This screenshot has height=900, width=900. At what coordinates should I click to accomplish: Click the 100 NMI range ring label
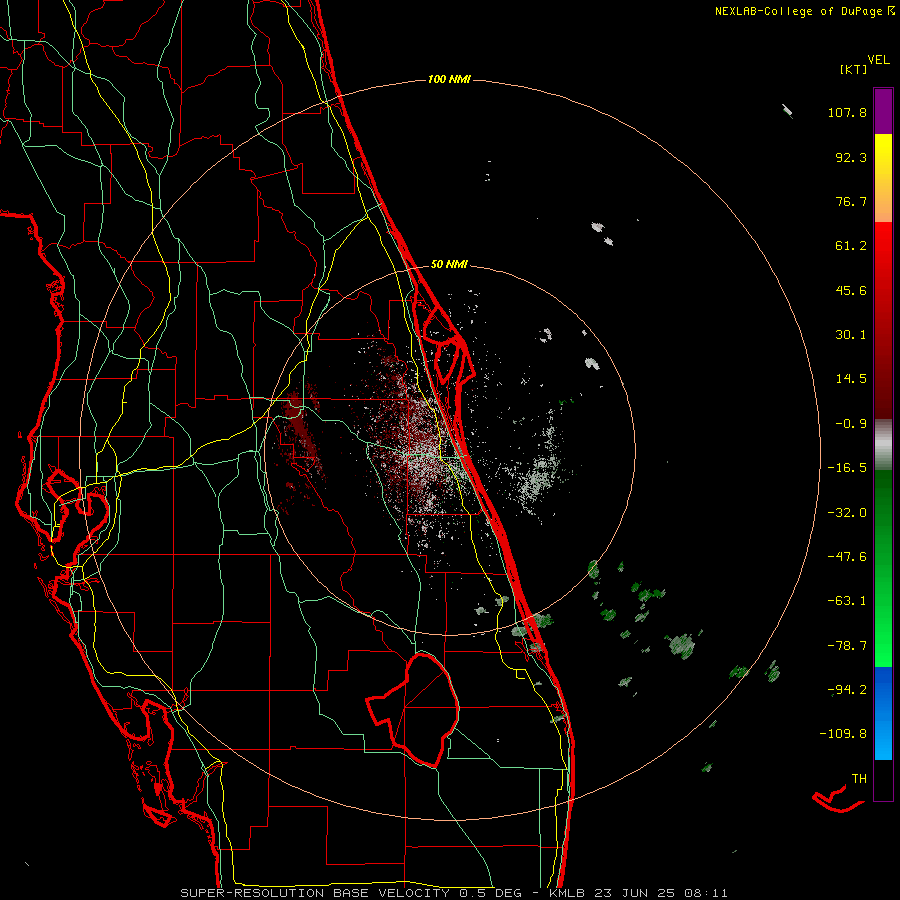449,79
